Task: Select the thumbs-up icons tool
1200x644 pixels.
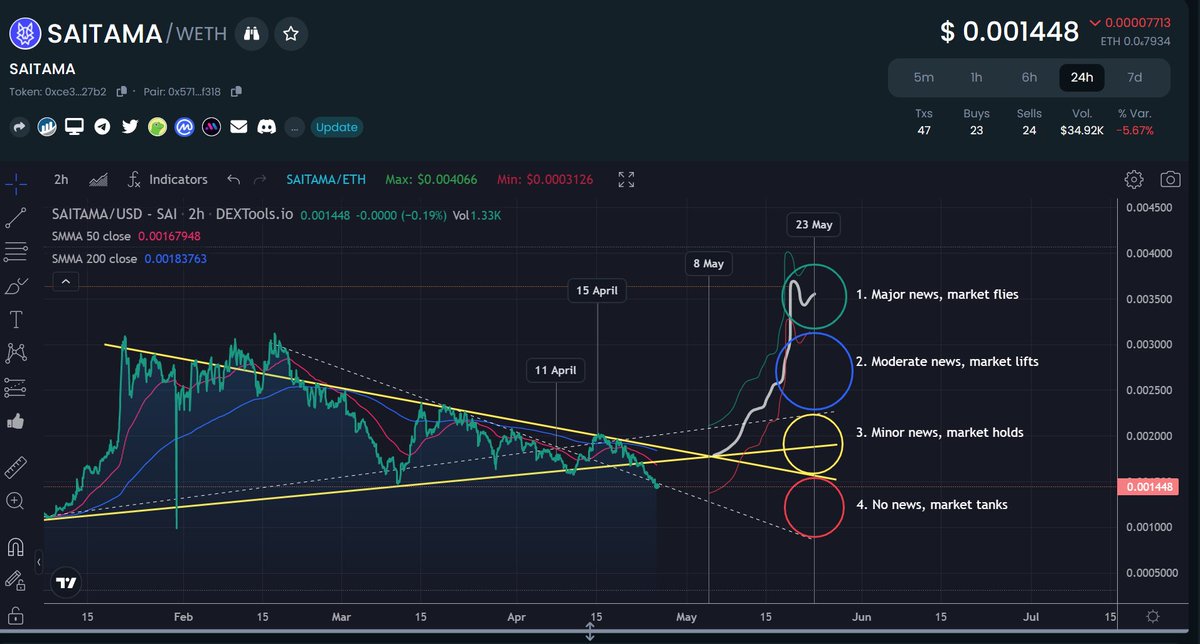Action: coord(15,422)
